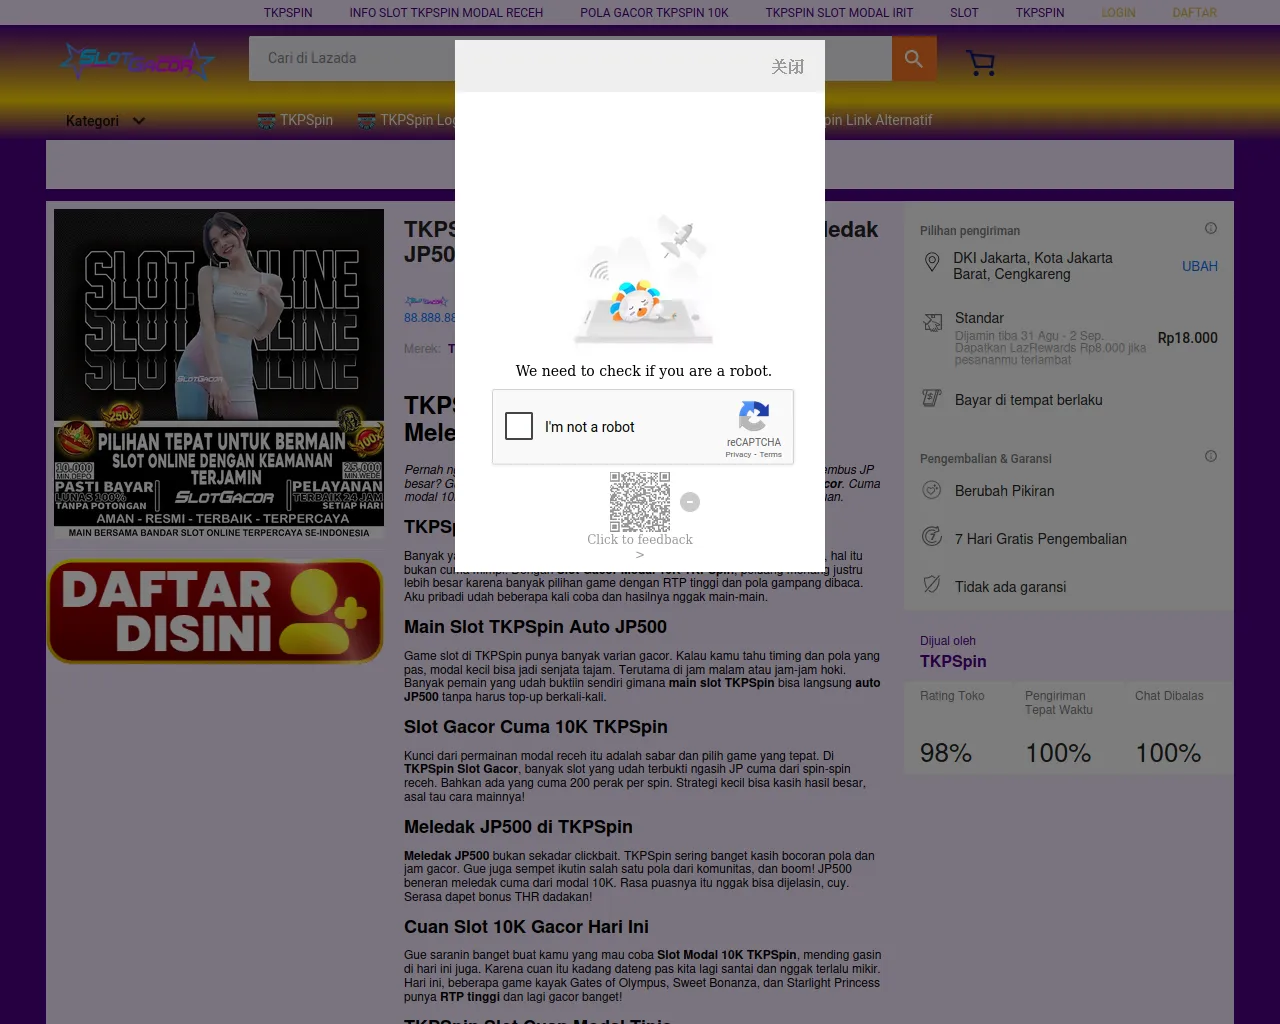Click the QR code in captcha dialog
Image resolution: width=1280 pixels, height=1024 pixels.
640,502
